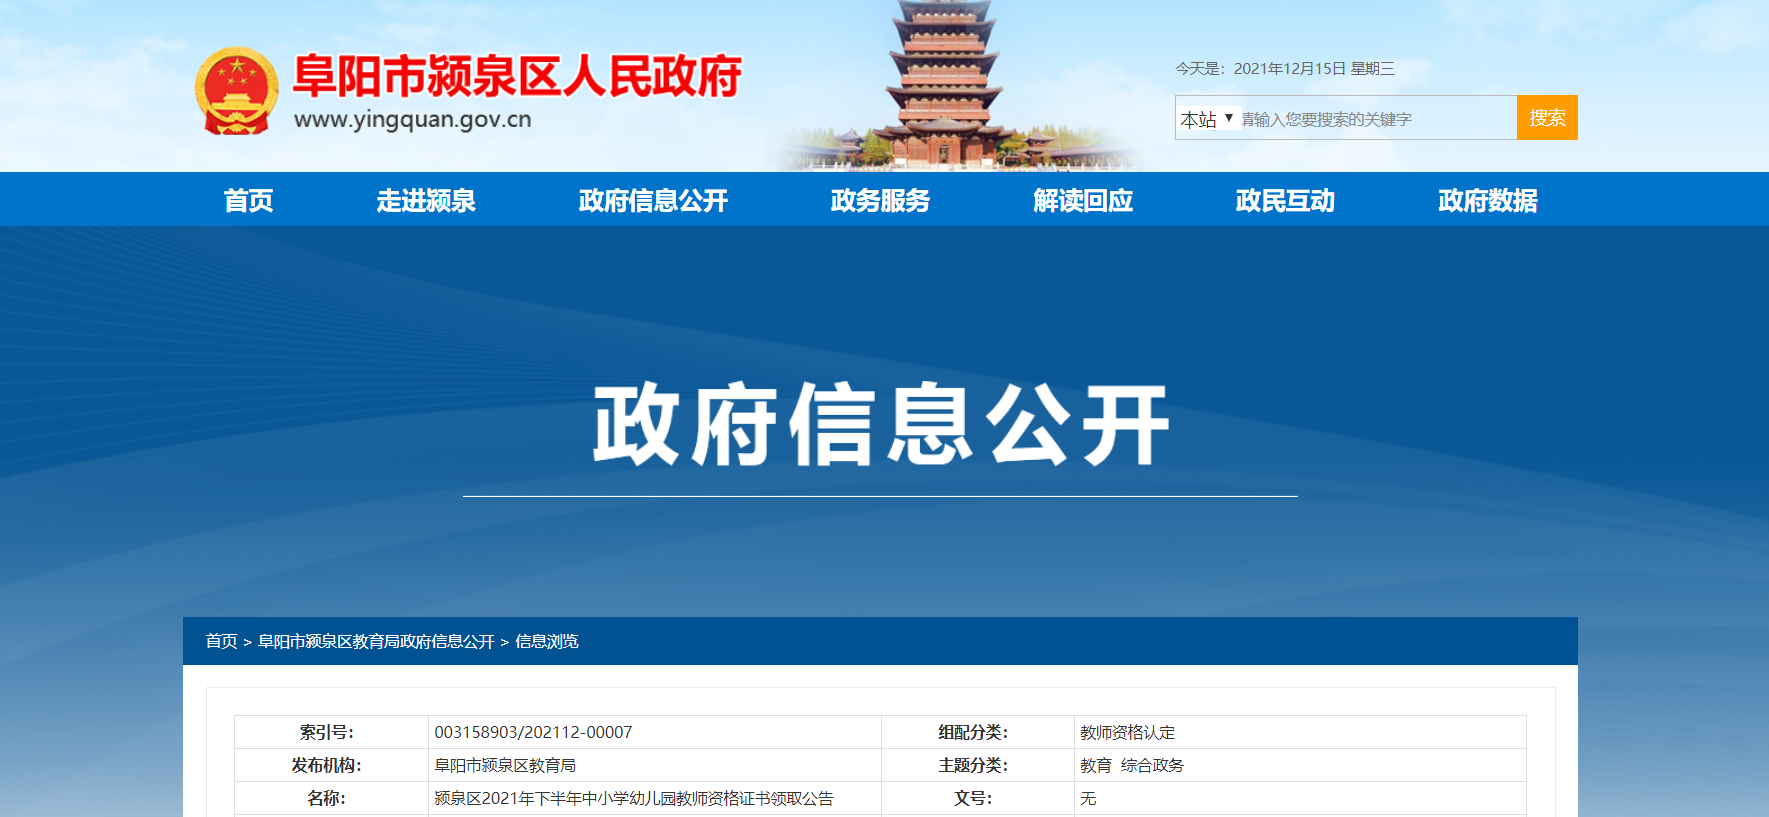Click the 综合政务 subject category value
This screenshot has height=817, width=1769.
pos(1152,765)
